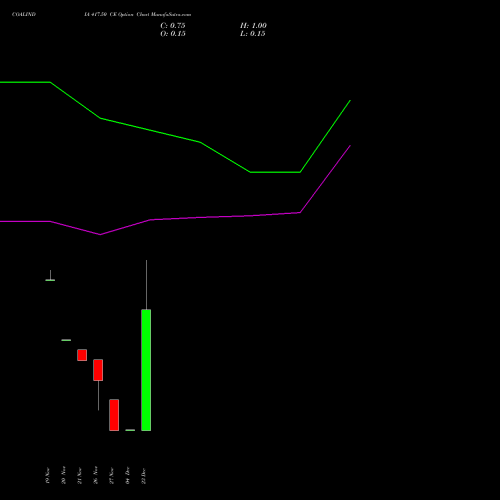Click the '04 Dec' date axis label
Viewport: 500px width, 500px height.
coord(128,475)
